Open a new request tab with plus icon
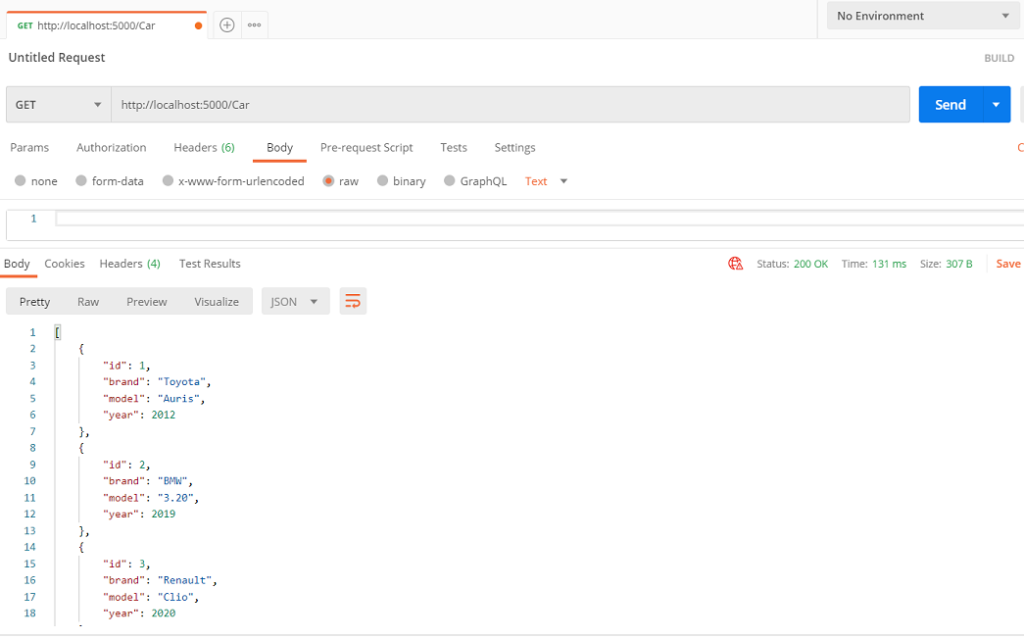 tap(227, 25)
